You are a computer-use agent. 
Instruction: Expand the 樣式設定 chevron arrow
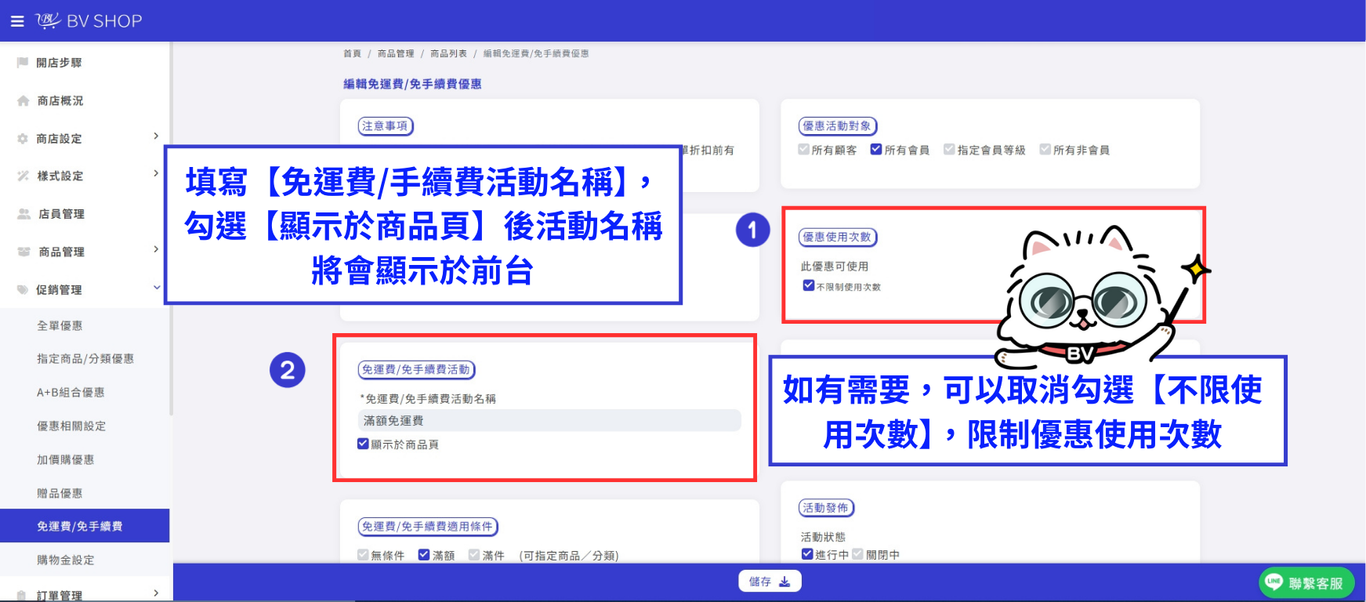click(156, 174)
